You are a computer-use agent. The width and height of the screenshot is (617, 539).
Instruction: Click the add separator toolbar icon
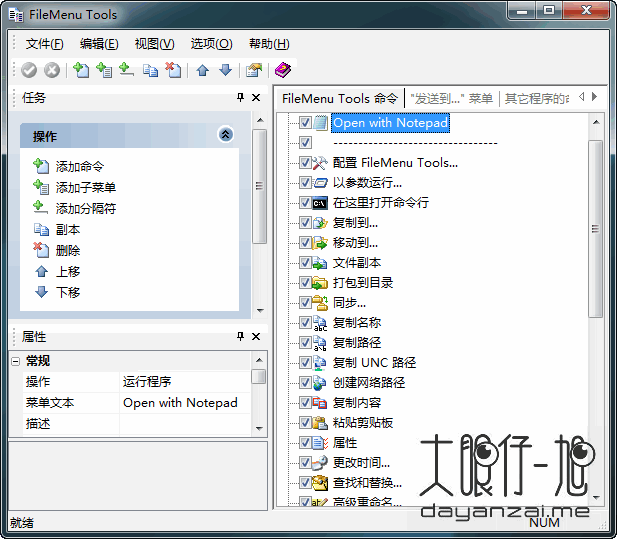click(x=126, y=70)
